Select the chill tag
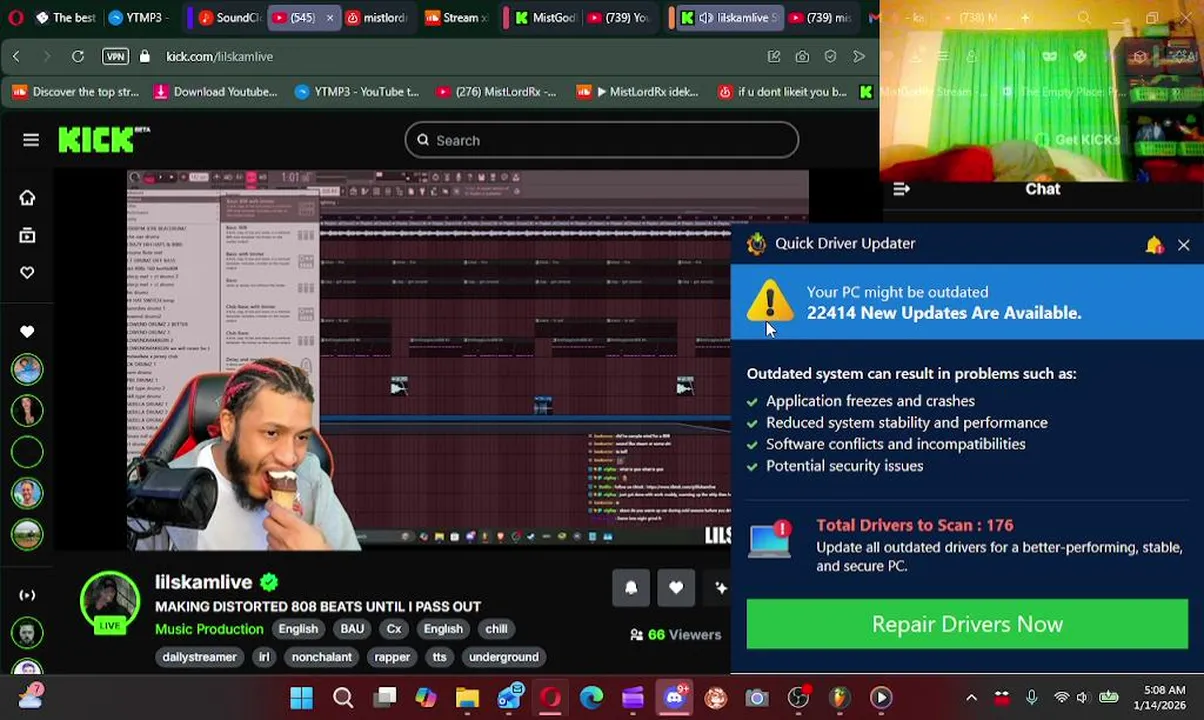Viewport: 1204px width, 720px height. pos(496,629)
